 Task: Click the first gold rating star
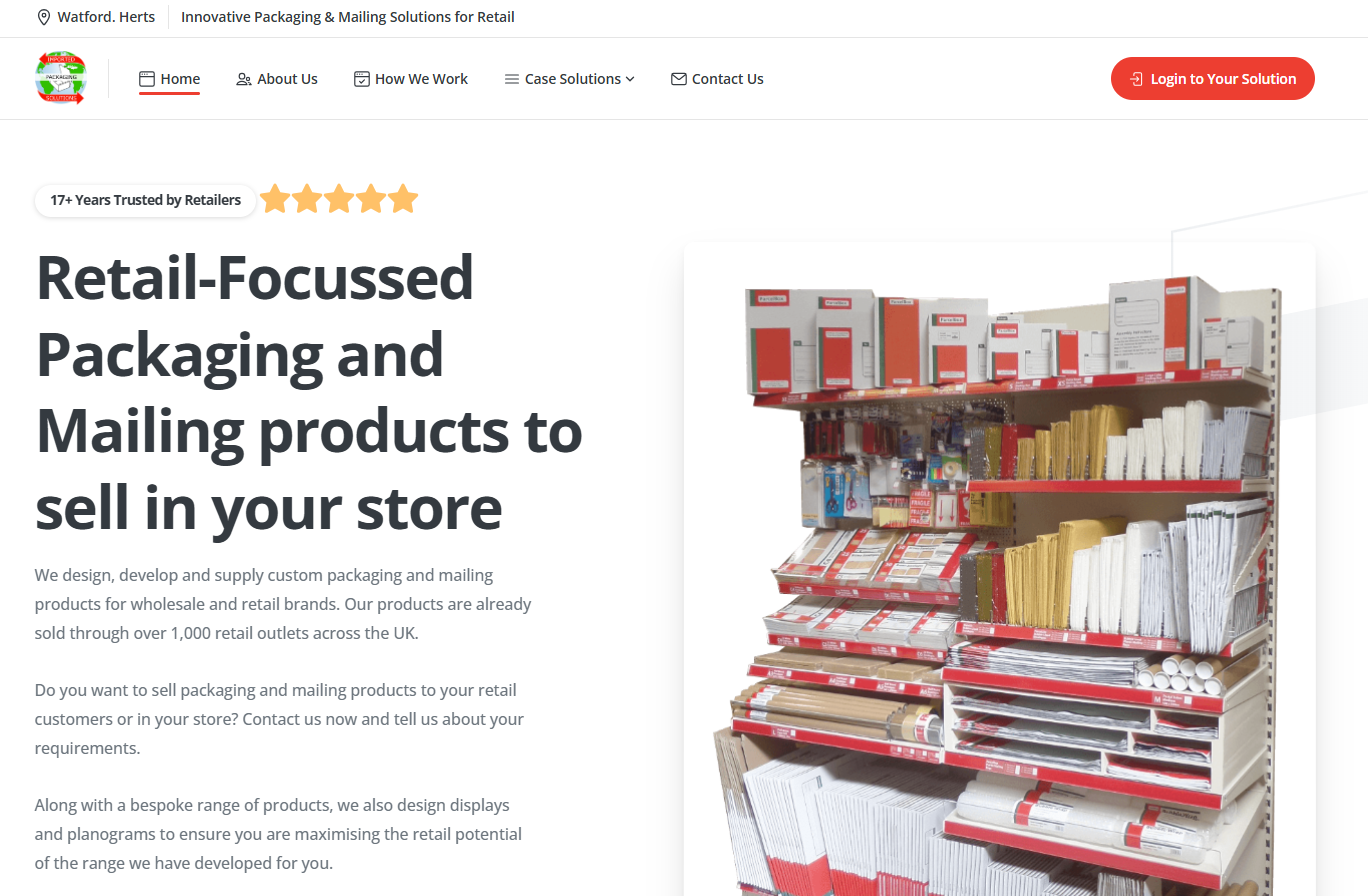point(275,199)
